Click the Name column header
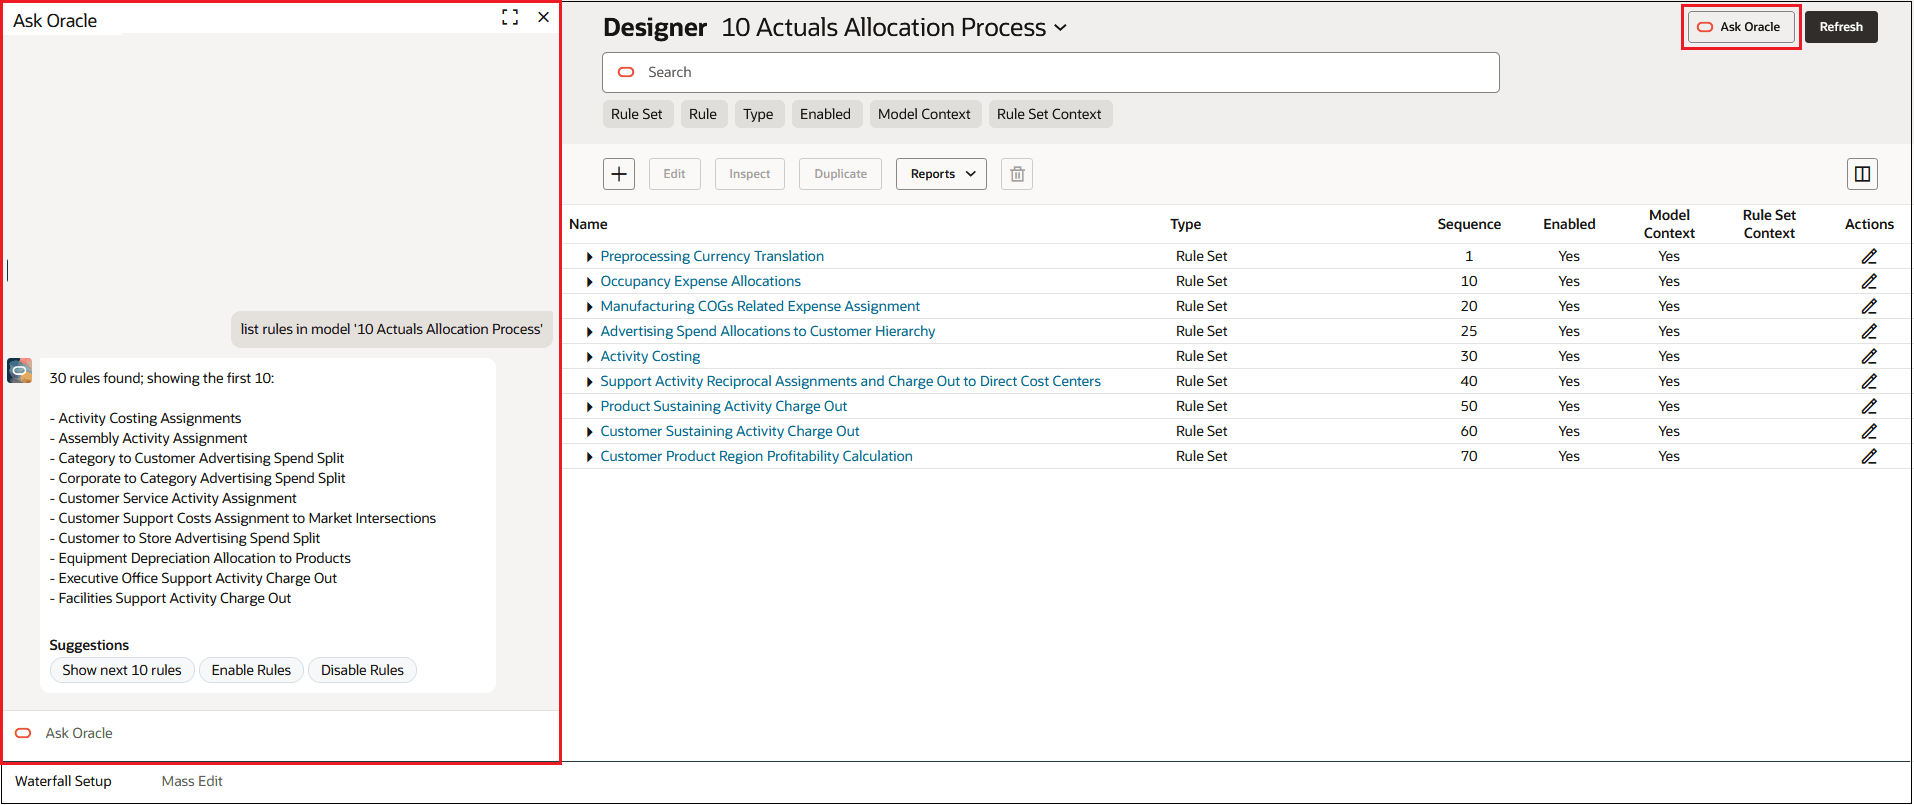This screenshot has height=805, width=1914. click(588, 224)
